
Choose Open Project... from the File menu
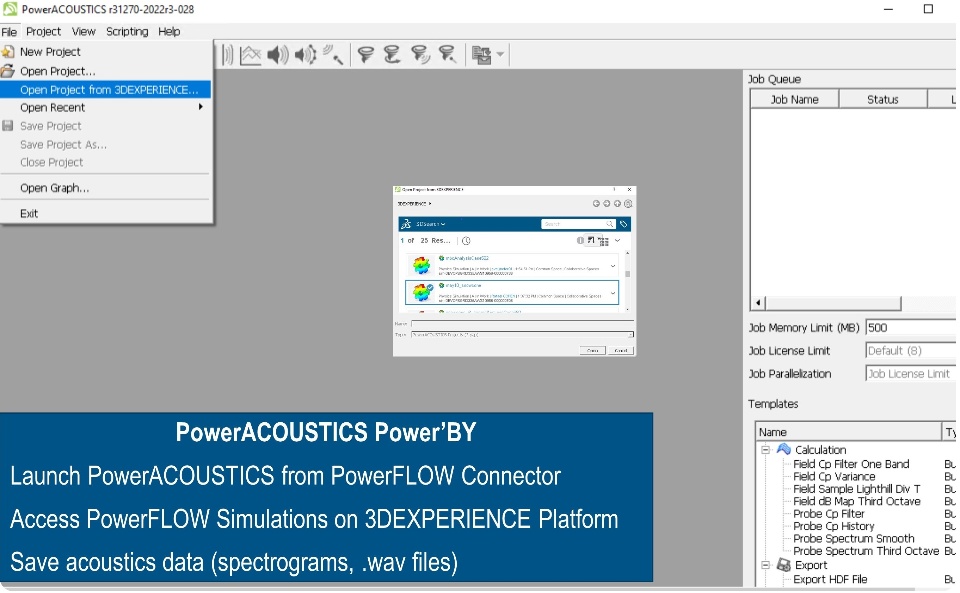(x=106, y=71)
